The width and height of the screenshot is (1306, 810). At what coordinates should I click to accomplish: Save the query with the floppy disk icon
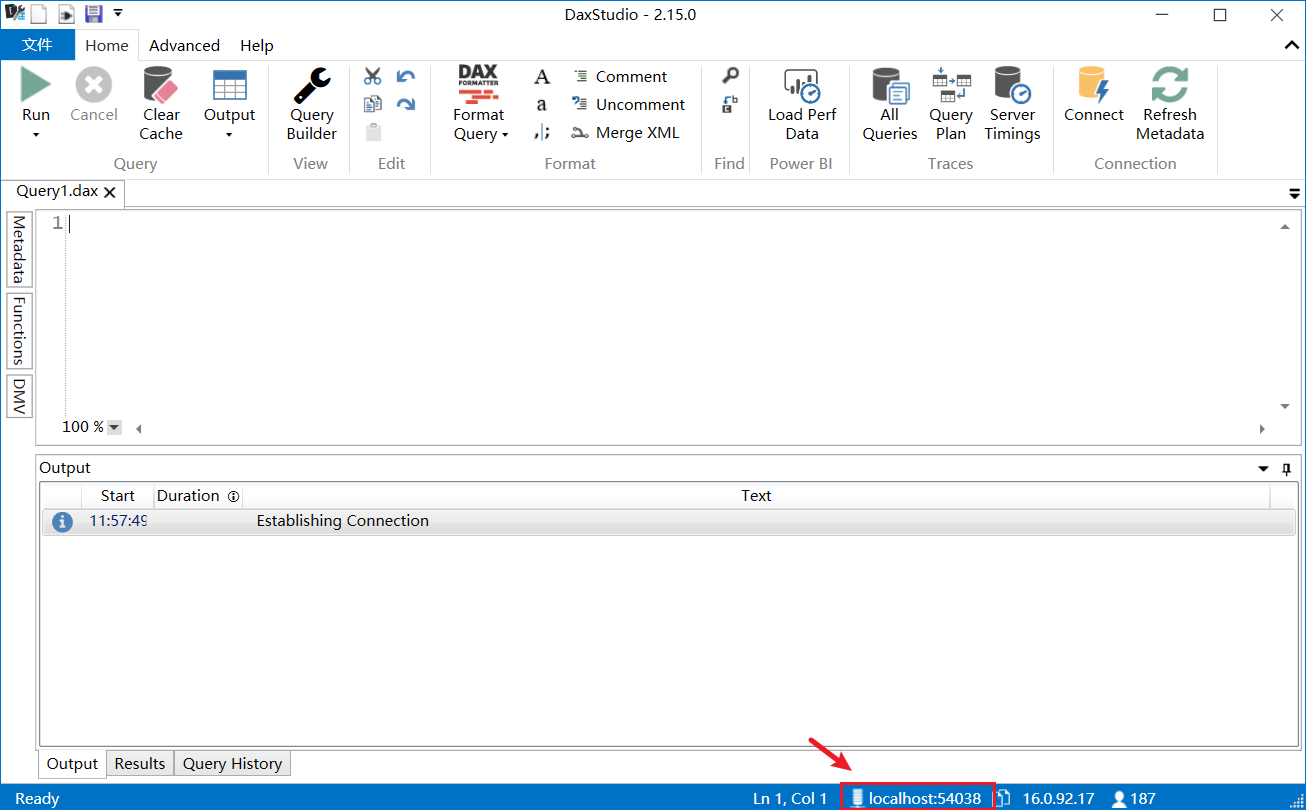[x=93, y=14]
